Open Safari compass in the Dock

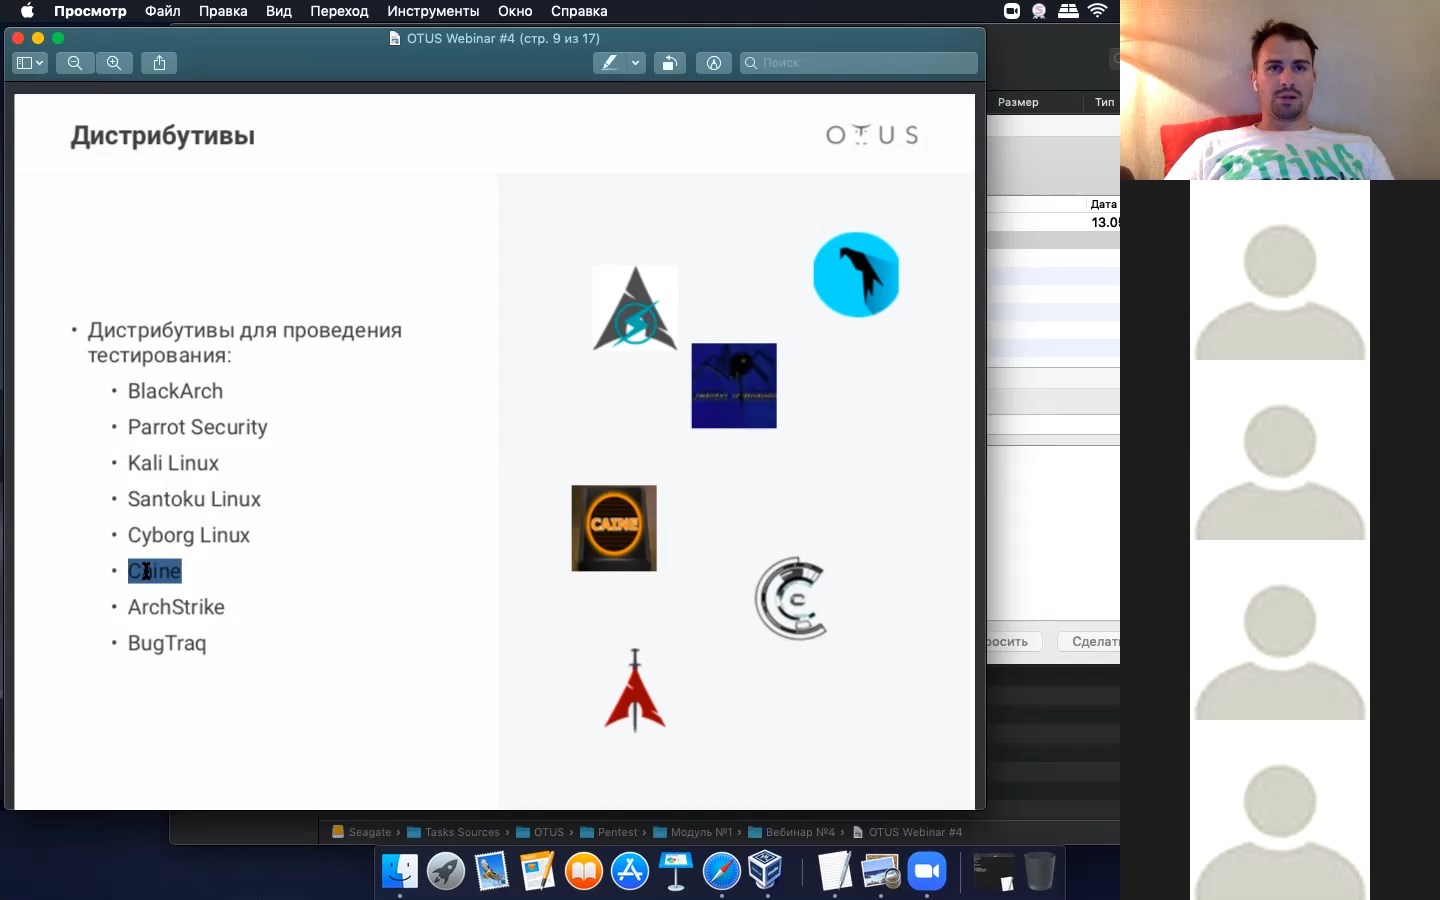722,871
